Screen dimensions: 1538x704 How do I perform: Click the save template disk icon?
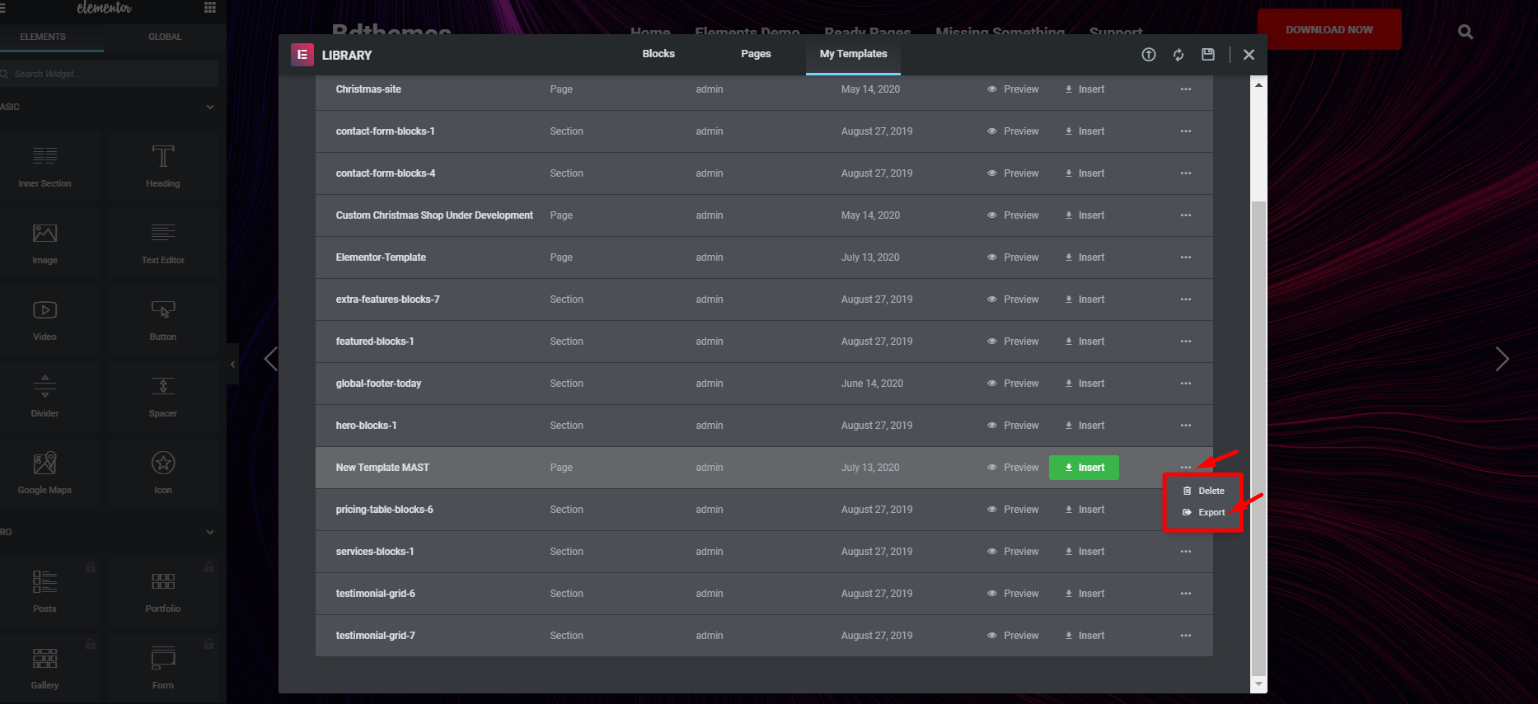(x=1208, y=55)
